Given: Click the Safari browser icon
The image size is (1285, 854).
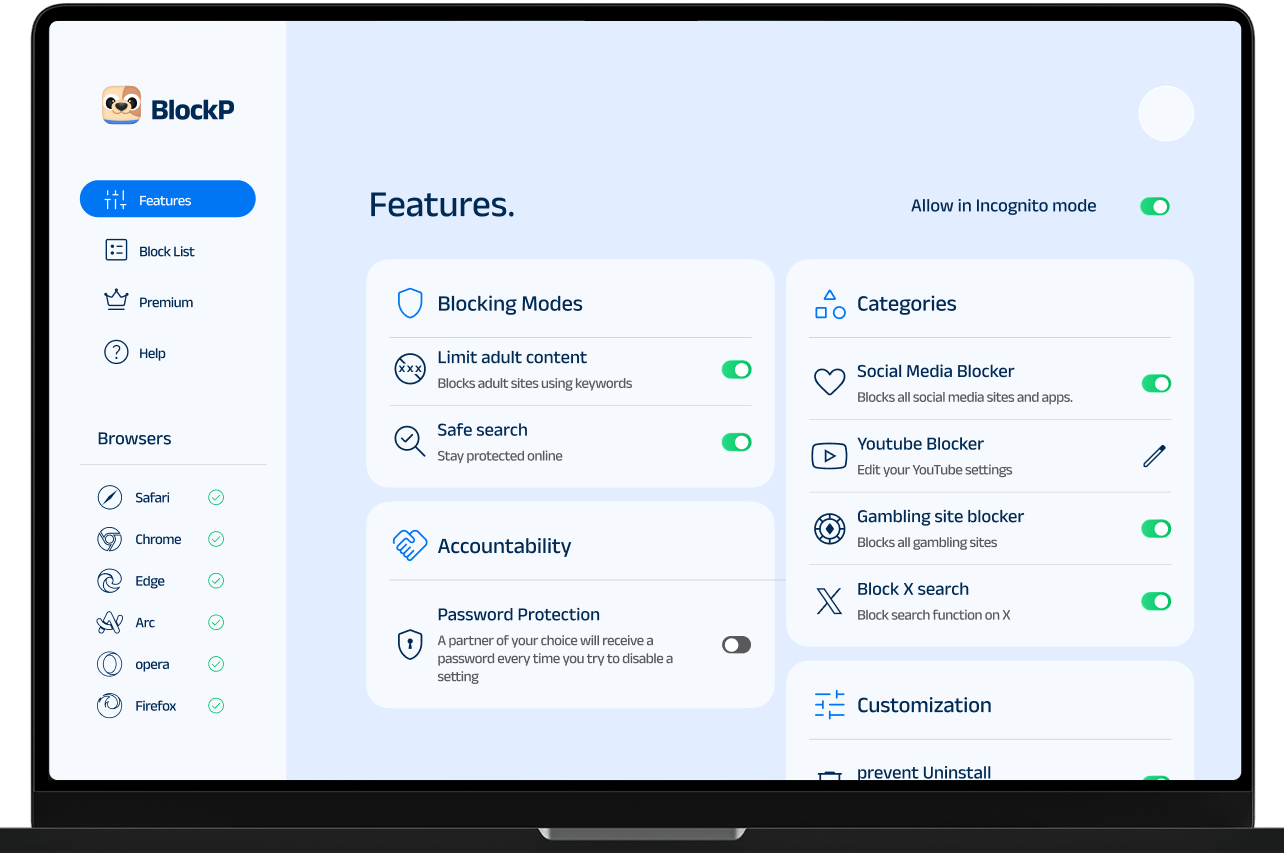Looking at the screenshot, I should (109, 497).
